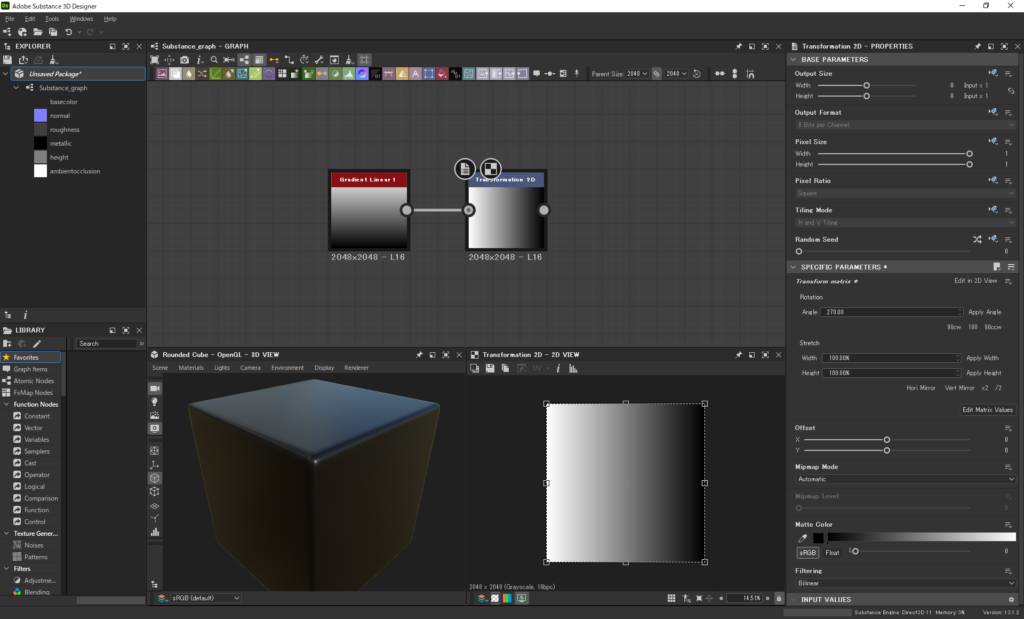
Task: Toggle the tiling grid in 2D view
Action: click(x=671, y=598)
